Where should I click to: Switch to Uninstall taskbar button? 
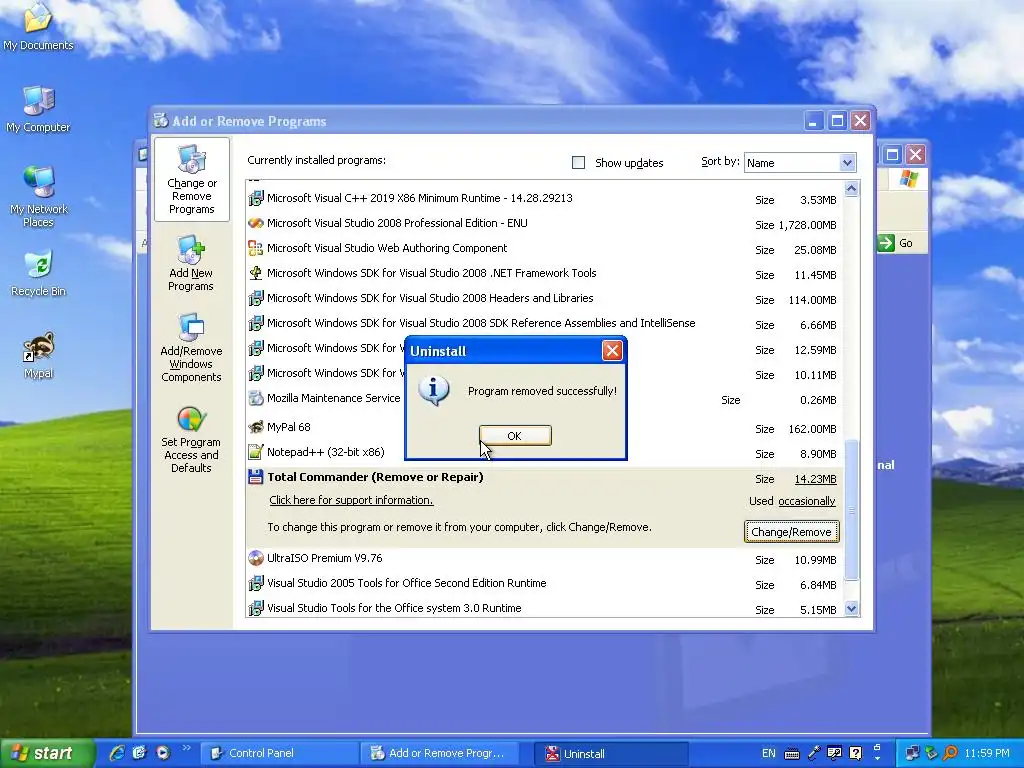point(611,754)
